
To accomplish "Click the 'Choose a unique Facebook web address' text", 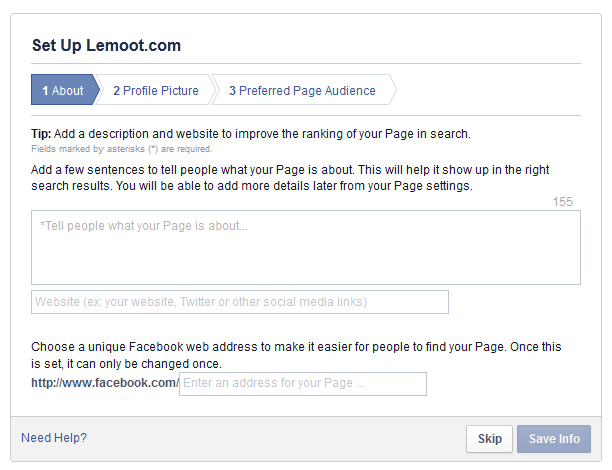I will 296,355.
